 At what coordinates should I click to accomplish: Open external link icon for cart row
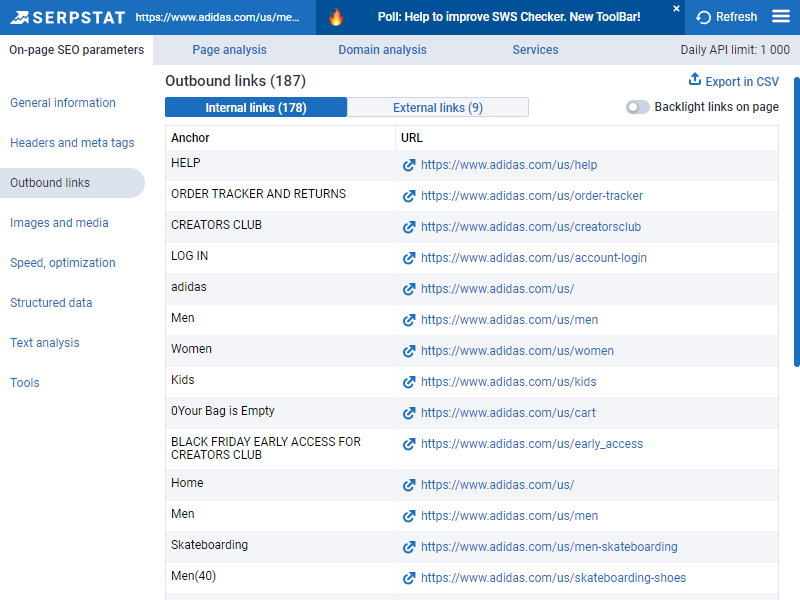409,413
